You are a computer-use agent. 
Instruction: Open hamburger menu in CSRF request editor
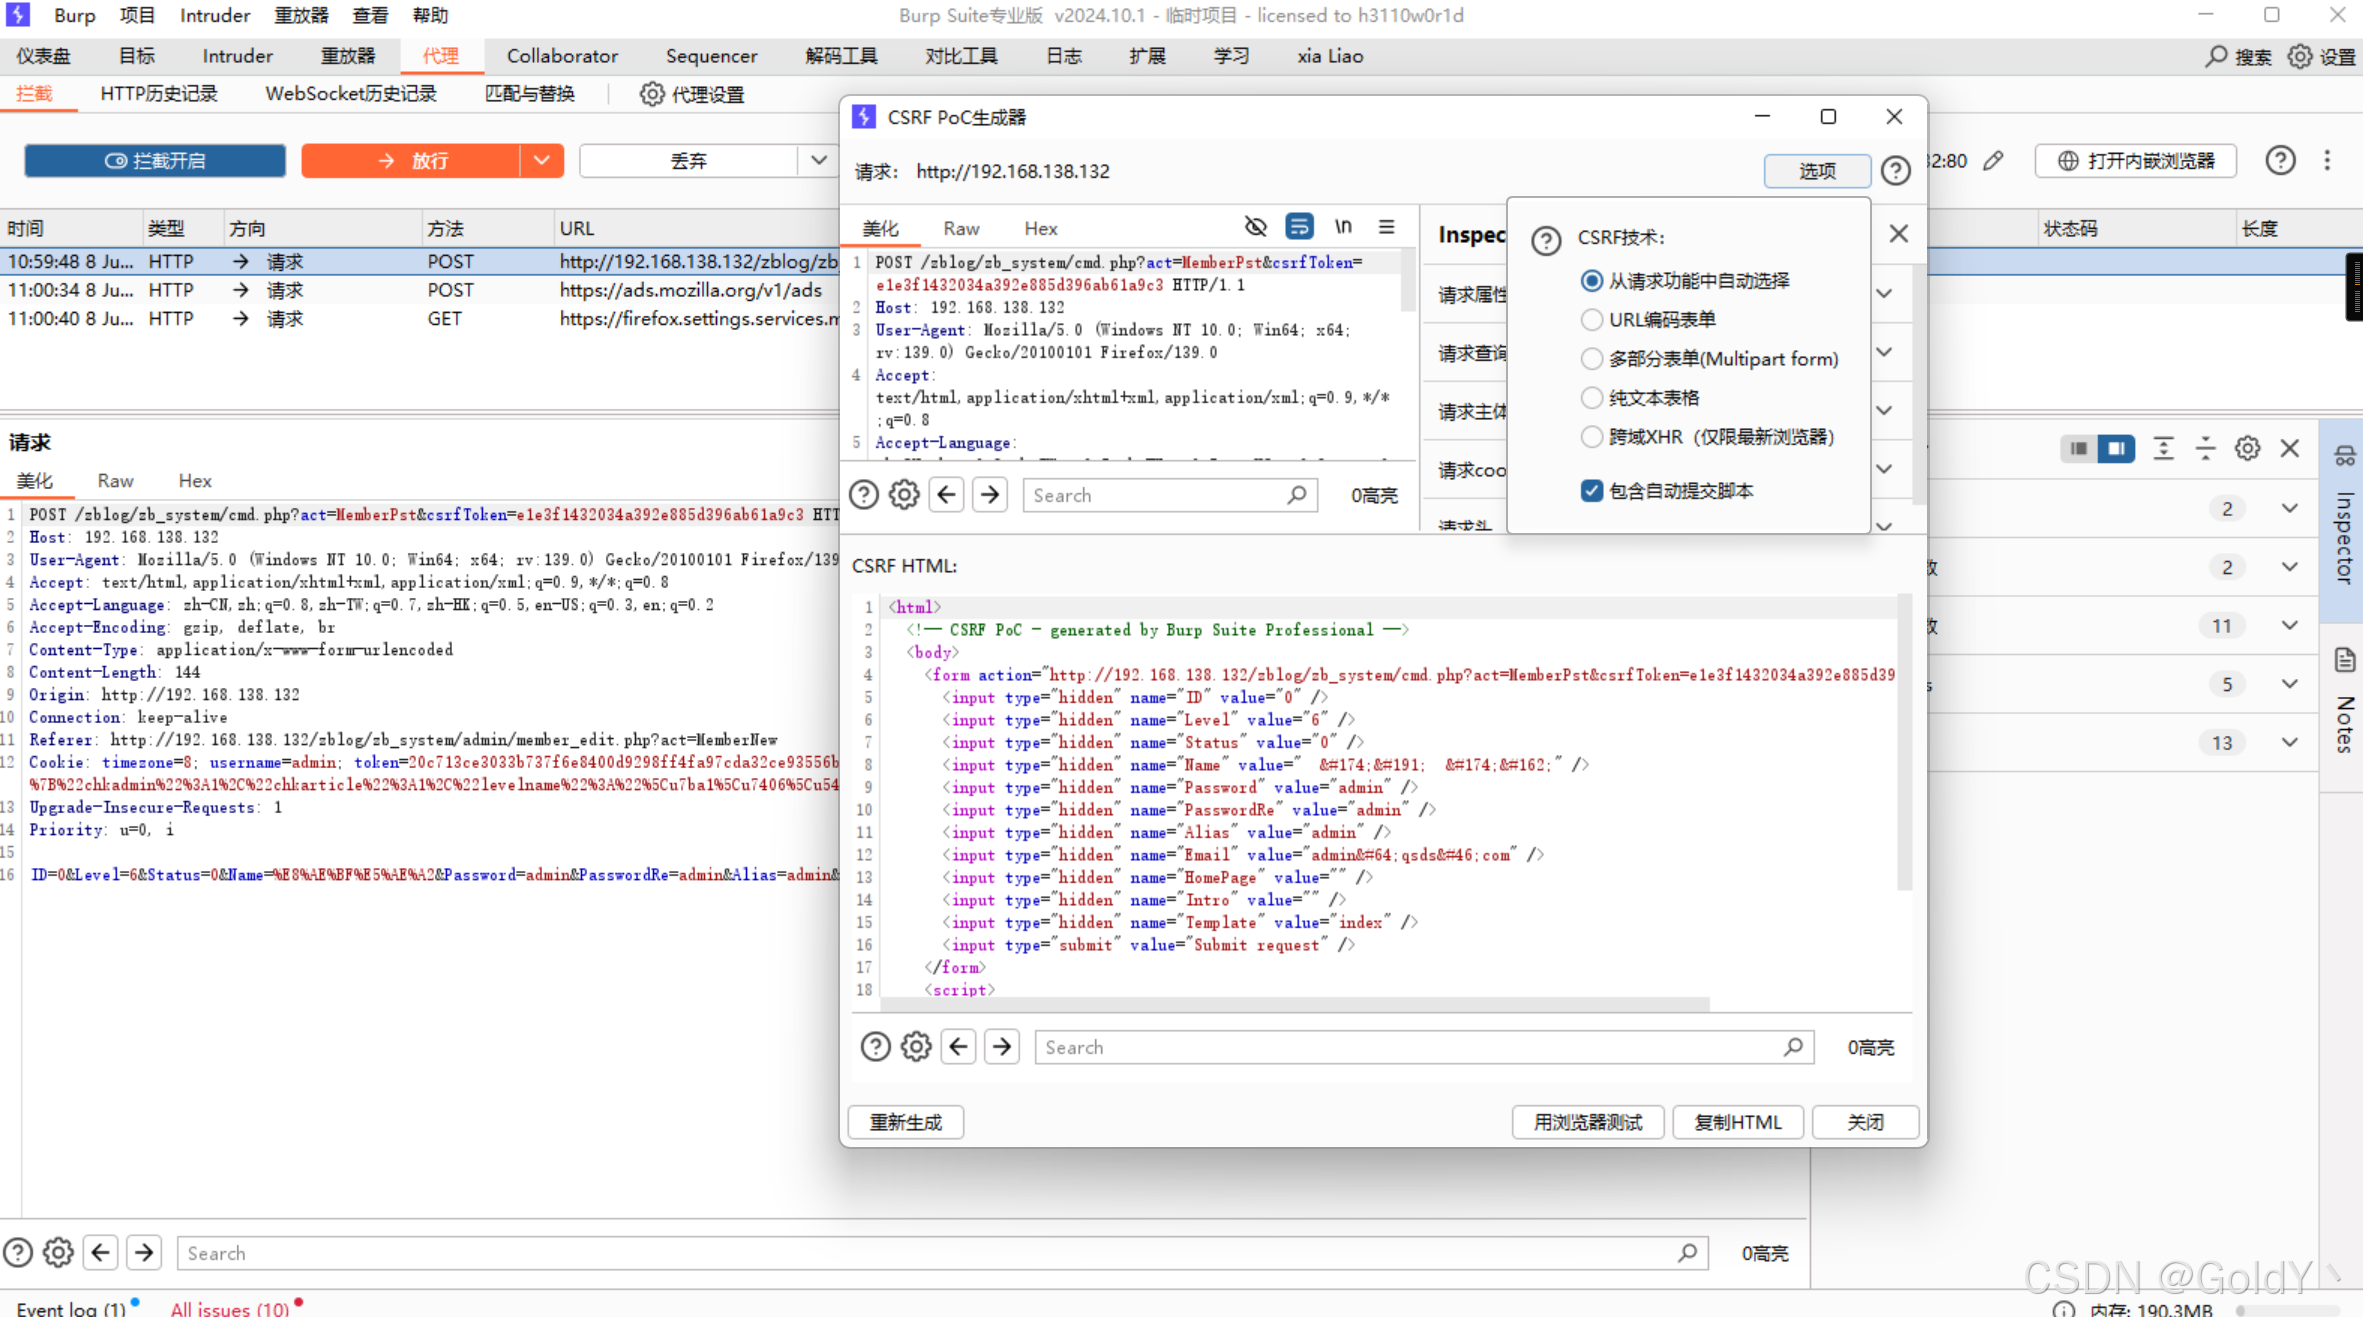click(x=1386, y=227)
